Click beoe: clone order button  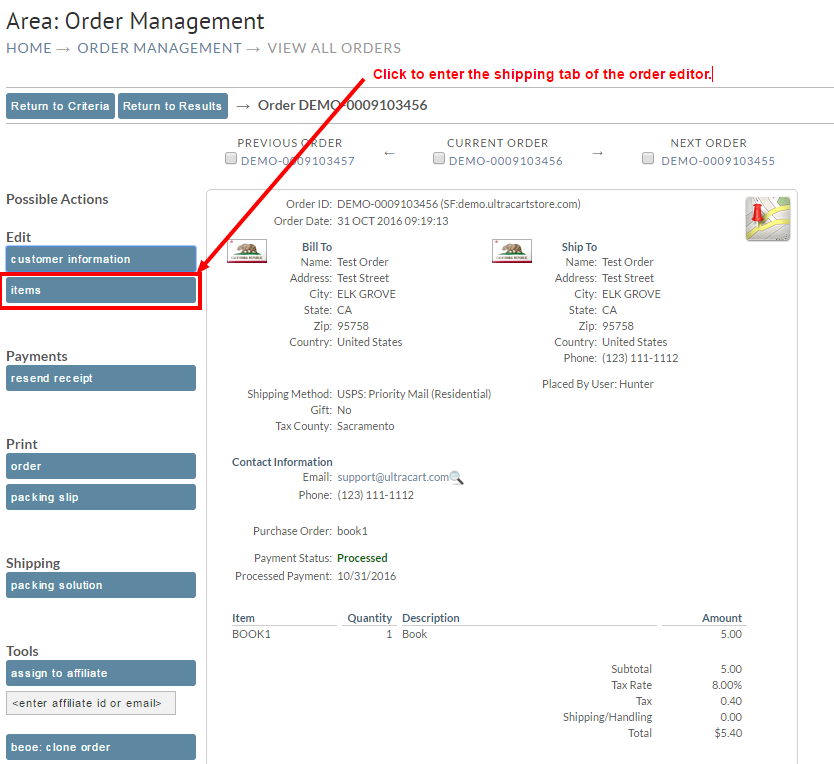[x=101, y=747]
